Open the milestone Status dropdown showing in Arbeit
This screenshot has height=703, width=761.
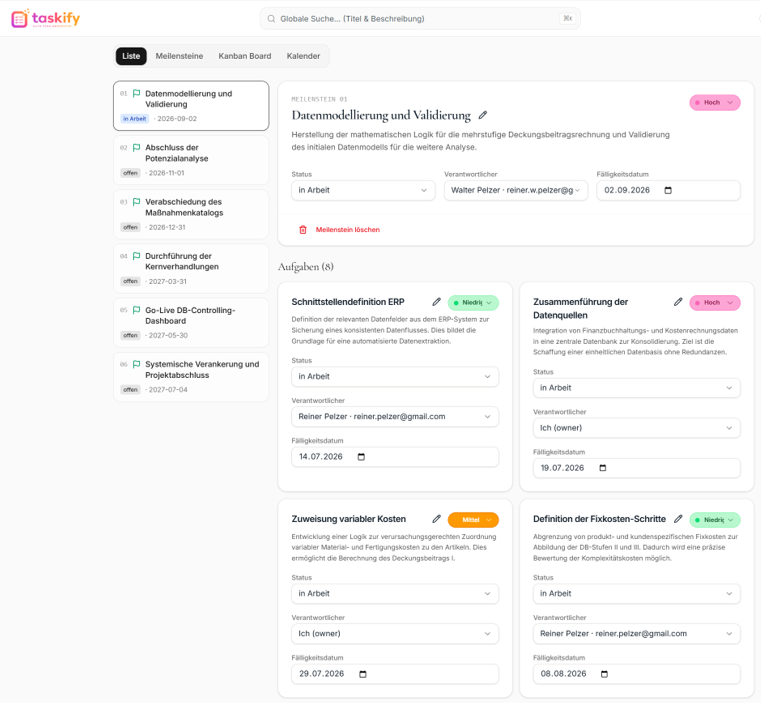tap(363, 190)
